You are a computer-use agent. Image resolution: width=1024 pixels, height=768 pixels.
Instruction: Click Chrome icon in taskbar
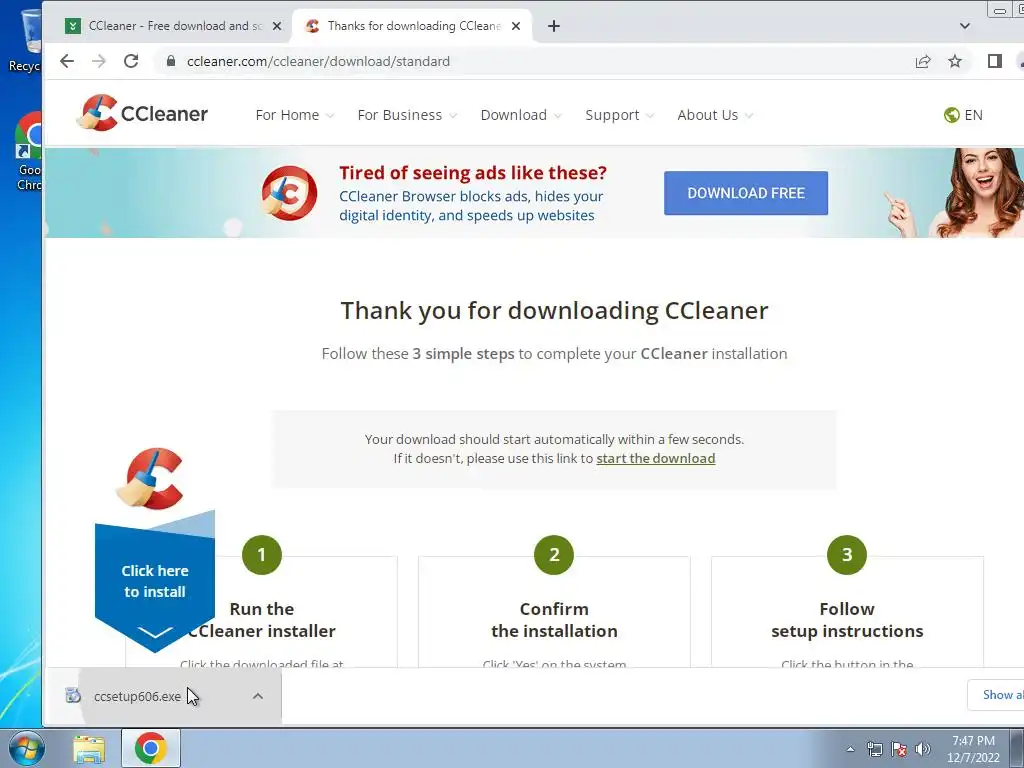pos(151,748)
